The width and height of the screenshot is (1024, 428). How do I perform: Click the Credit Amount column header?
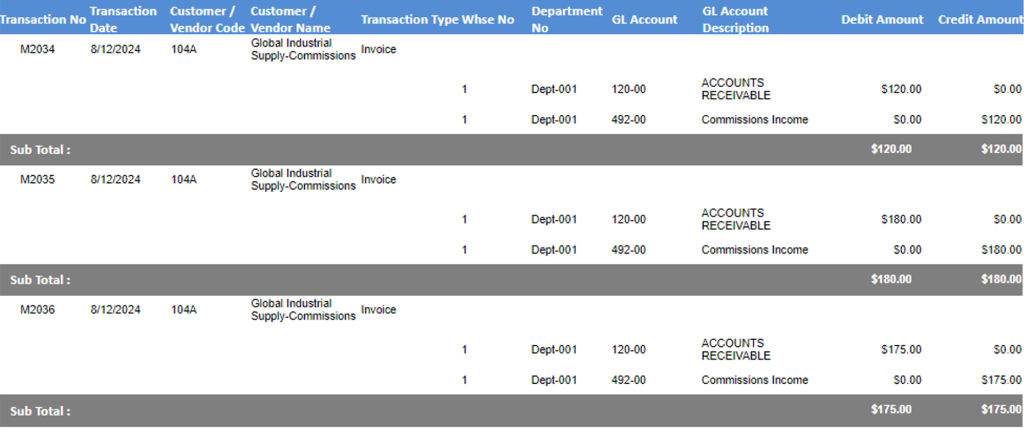click(980, 20)
